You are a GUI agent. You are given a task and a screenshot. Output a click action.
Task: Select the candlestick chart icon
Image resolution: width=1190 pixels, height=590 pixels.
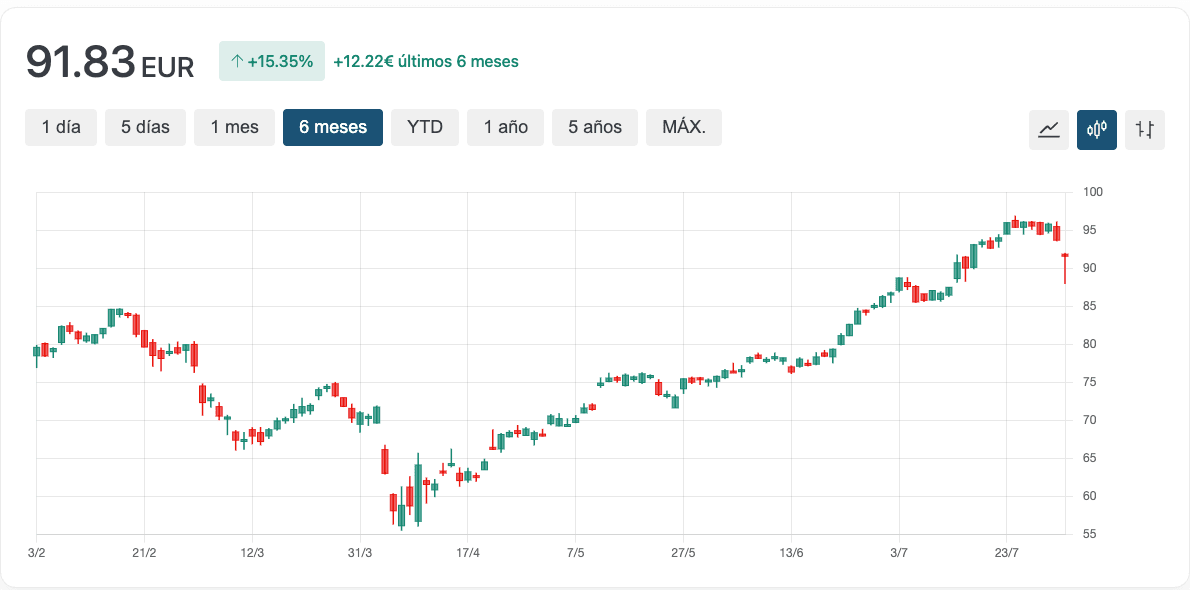1097,129
